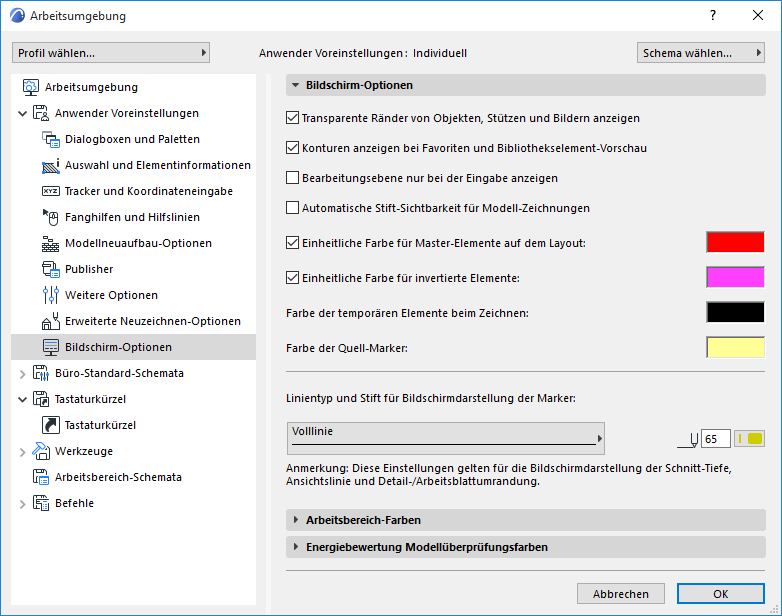Screen dimensions: 782x616
Task: Select Fanghilfen und Hilfslinien entry
Action: point(132,217)
